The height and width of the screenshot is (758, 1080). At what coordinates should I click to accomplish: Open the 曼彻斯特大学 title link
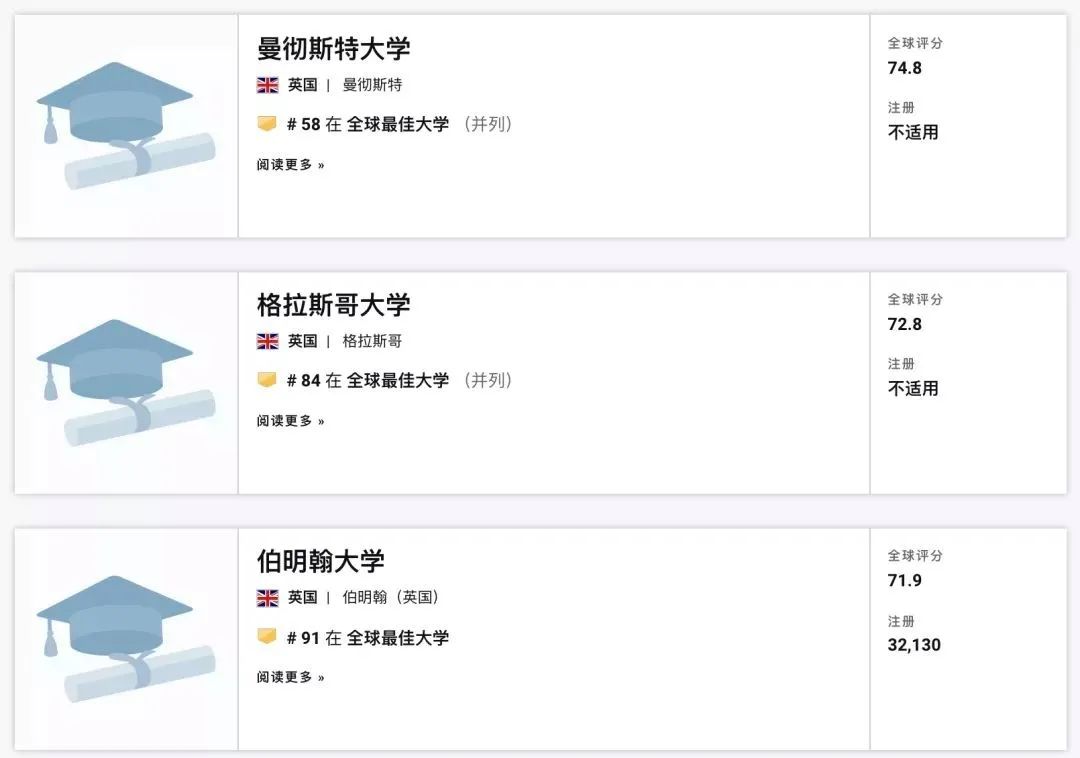pos(333,48)
